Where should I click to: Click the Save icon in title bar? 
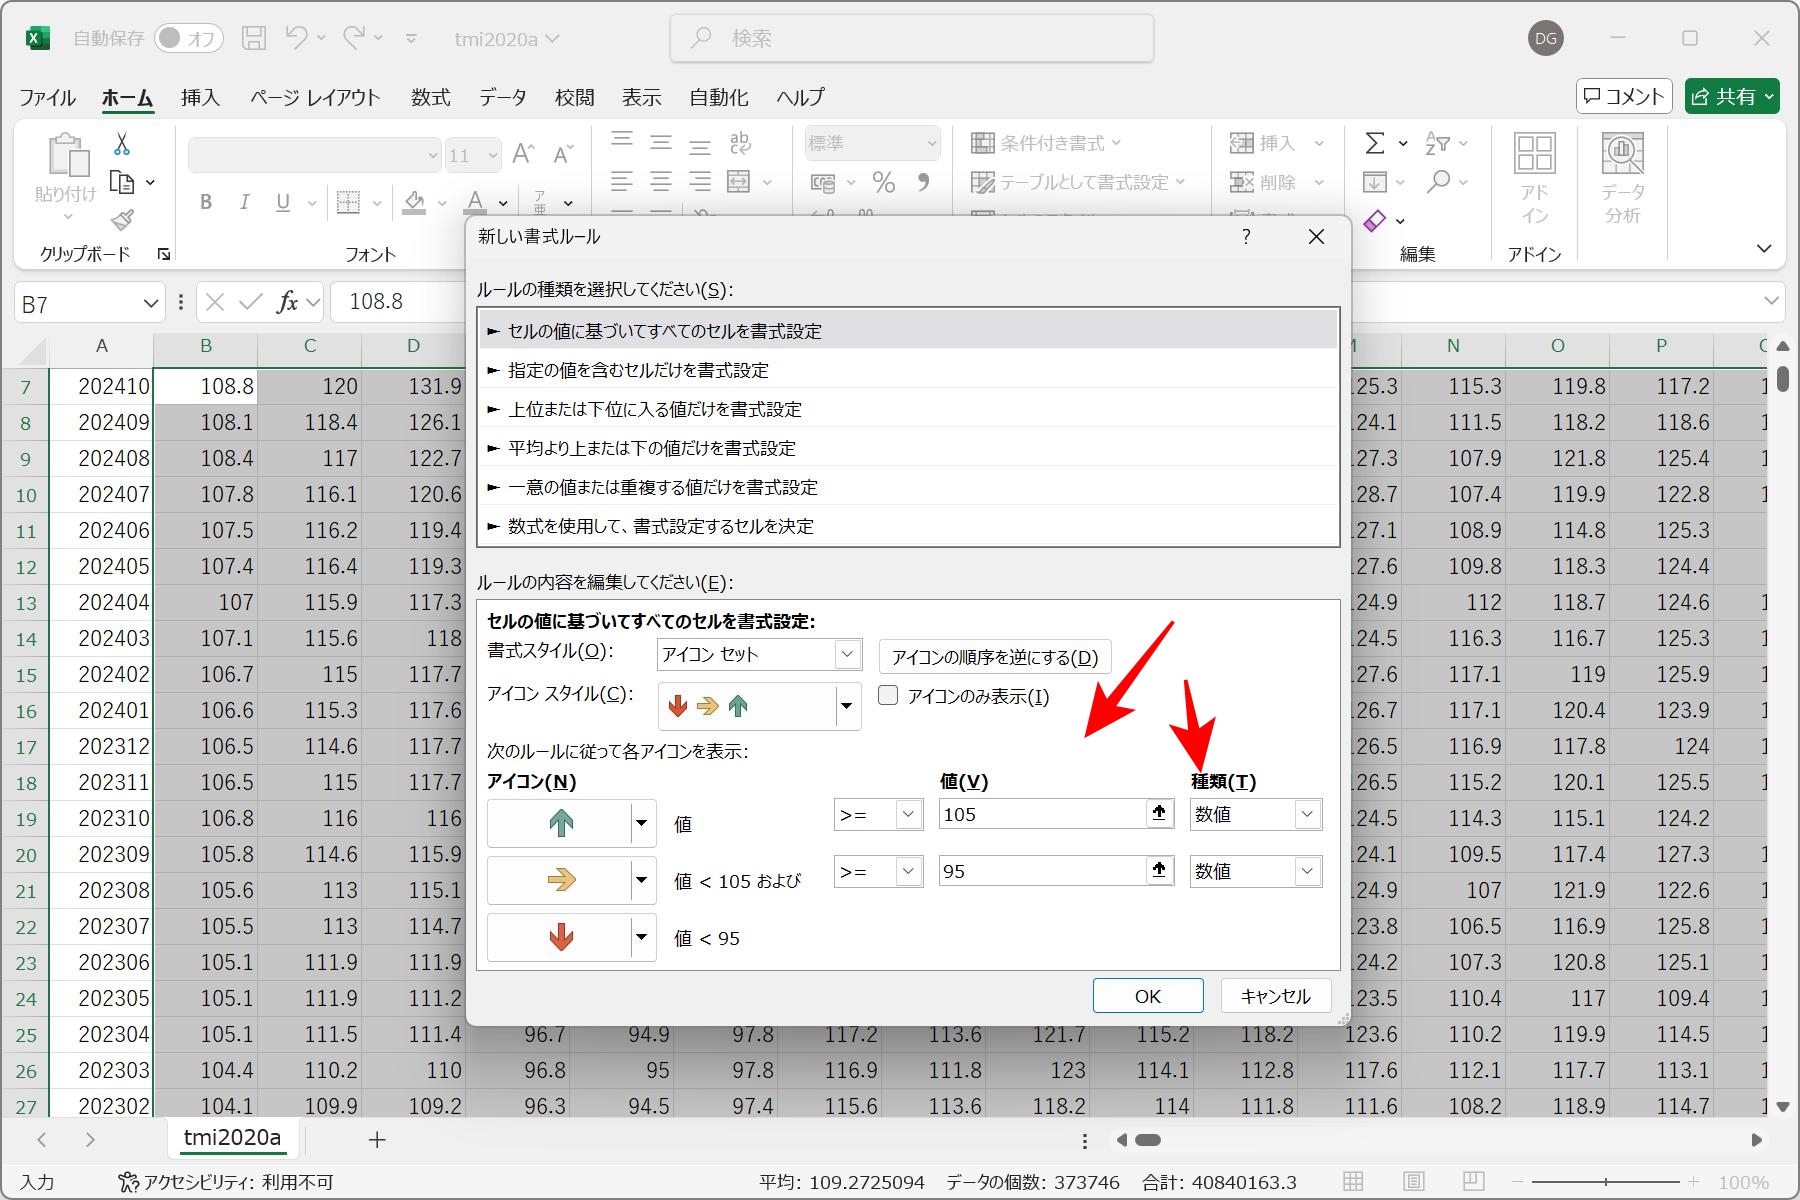tap(254, 38)
